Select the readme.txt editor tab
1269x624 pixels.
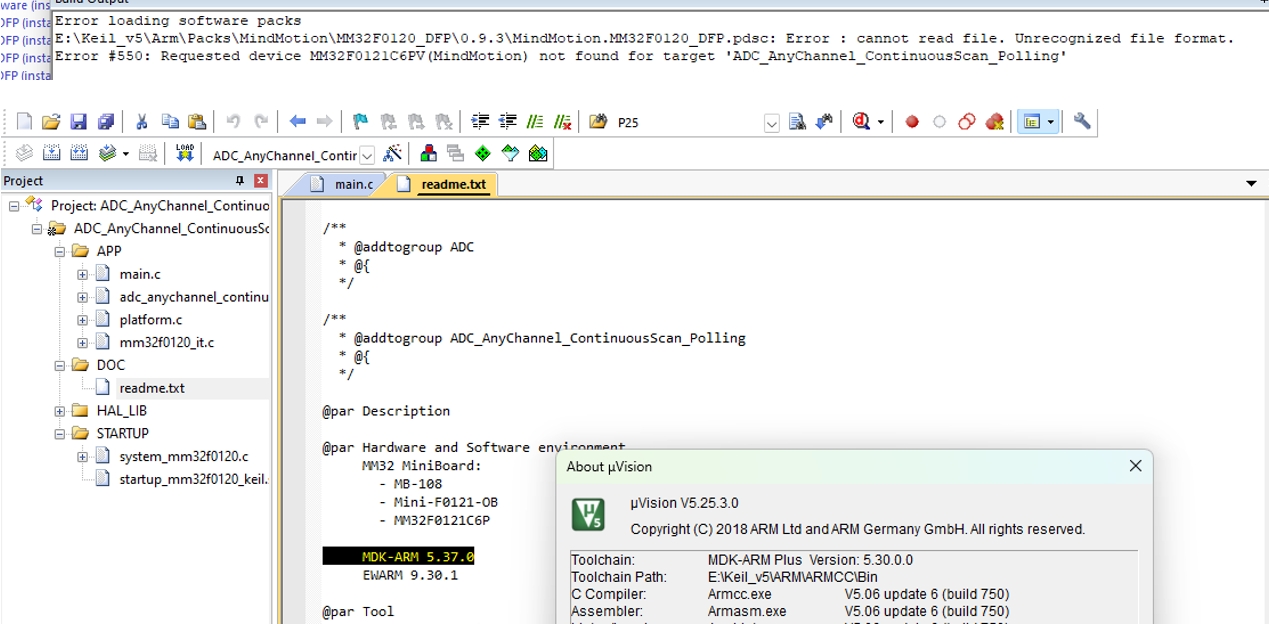click(x=453, y=184)
